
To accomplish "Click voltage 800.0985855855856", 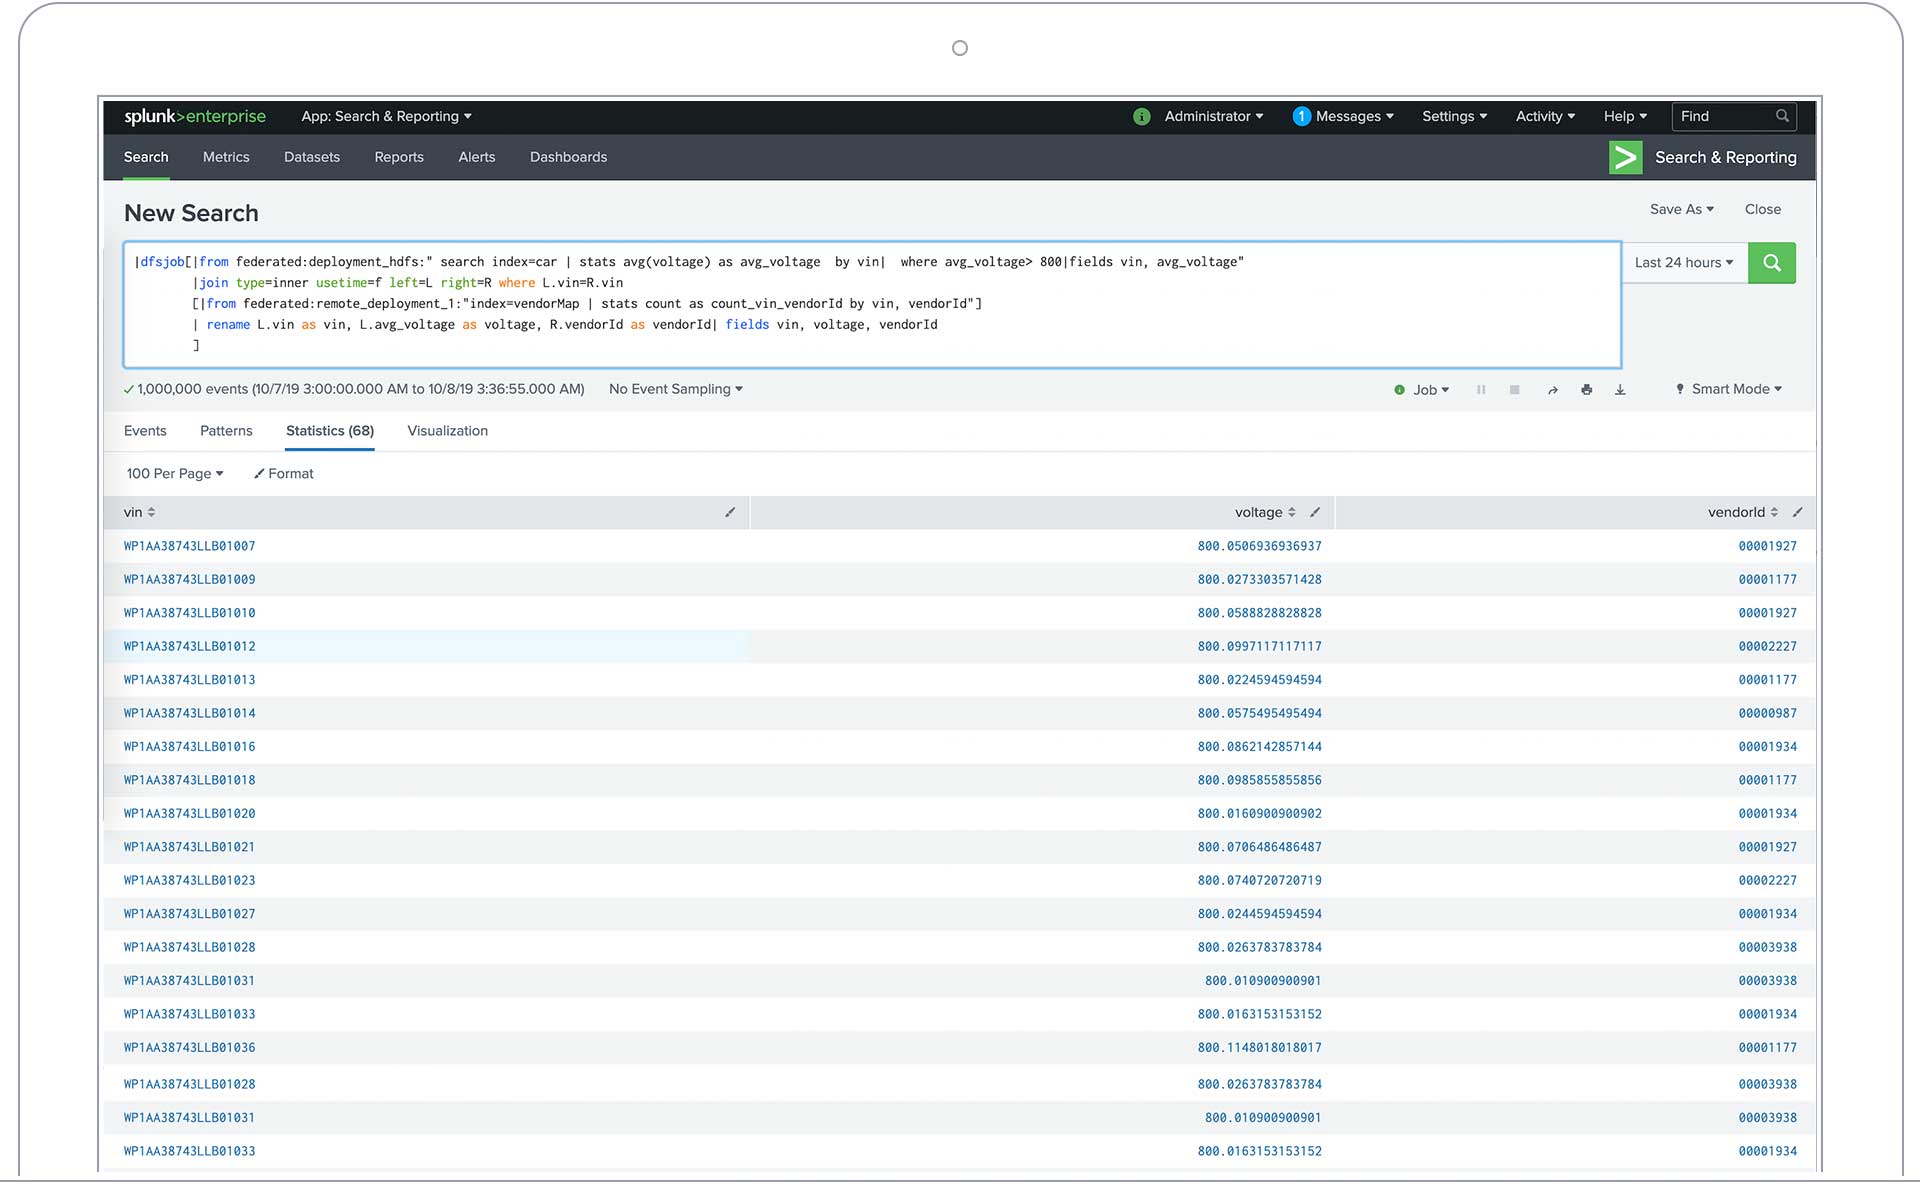I will tap(1259, 780).
